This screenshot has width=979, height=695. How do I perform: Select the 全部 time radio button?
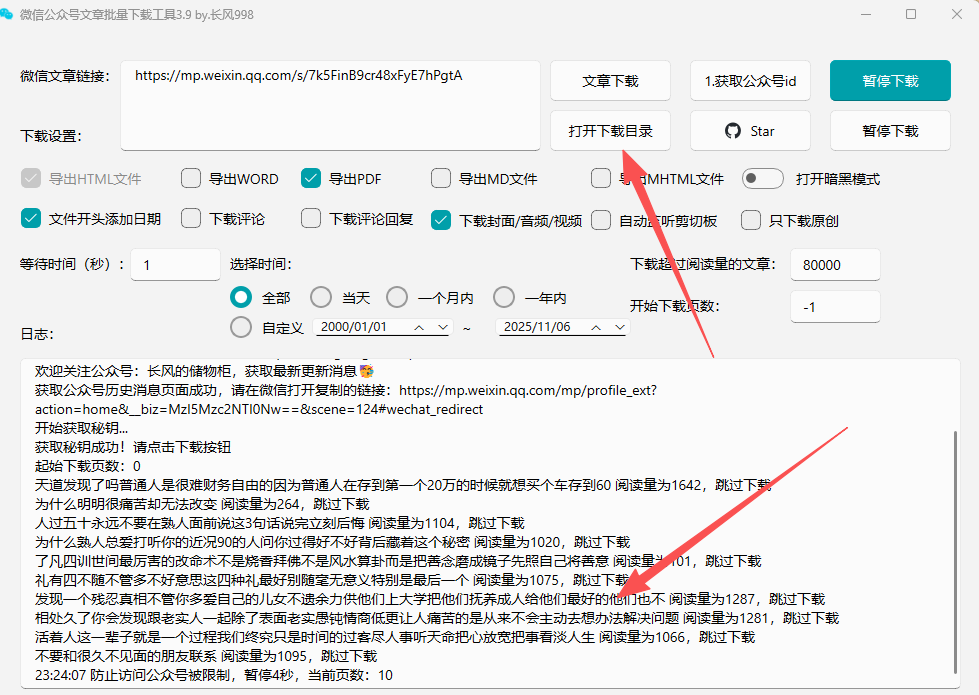(x=241, y=297)
